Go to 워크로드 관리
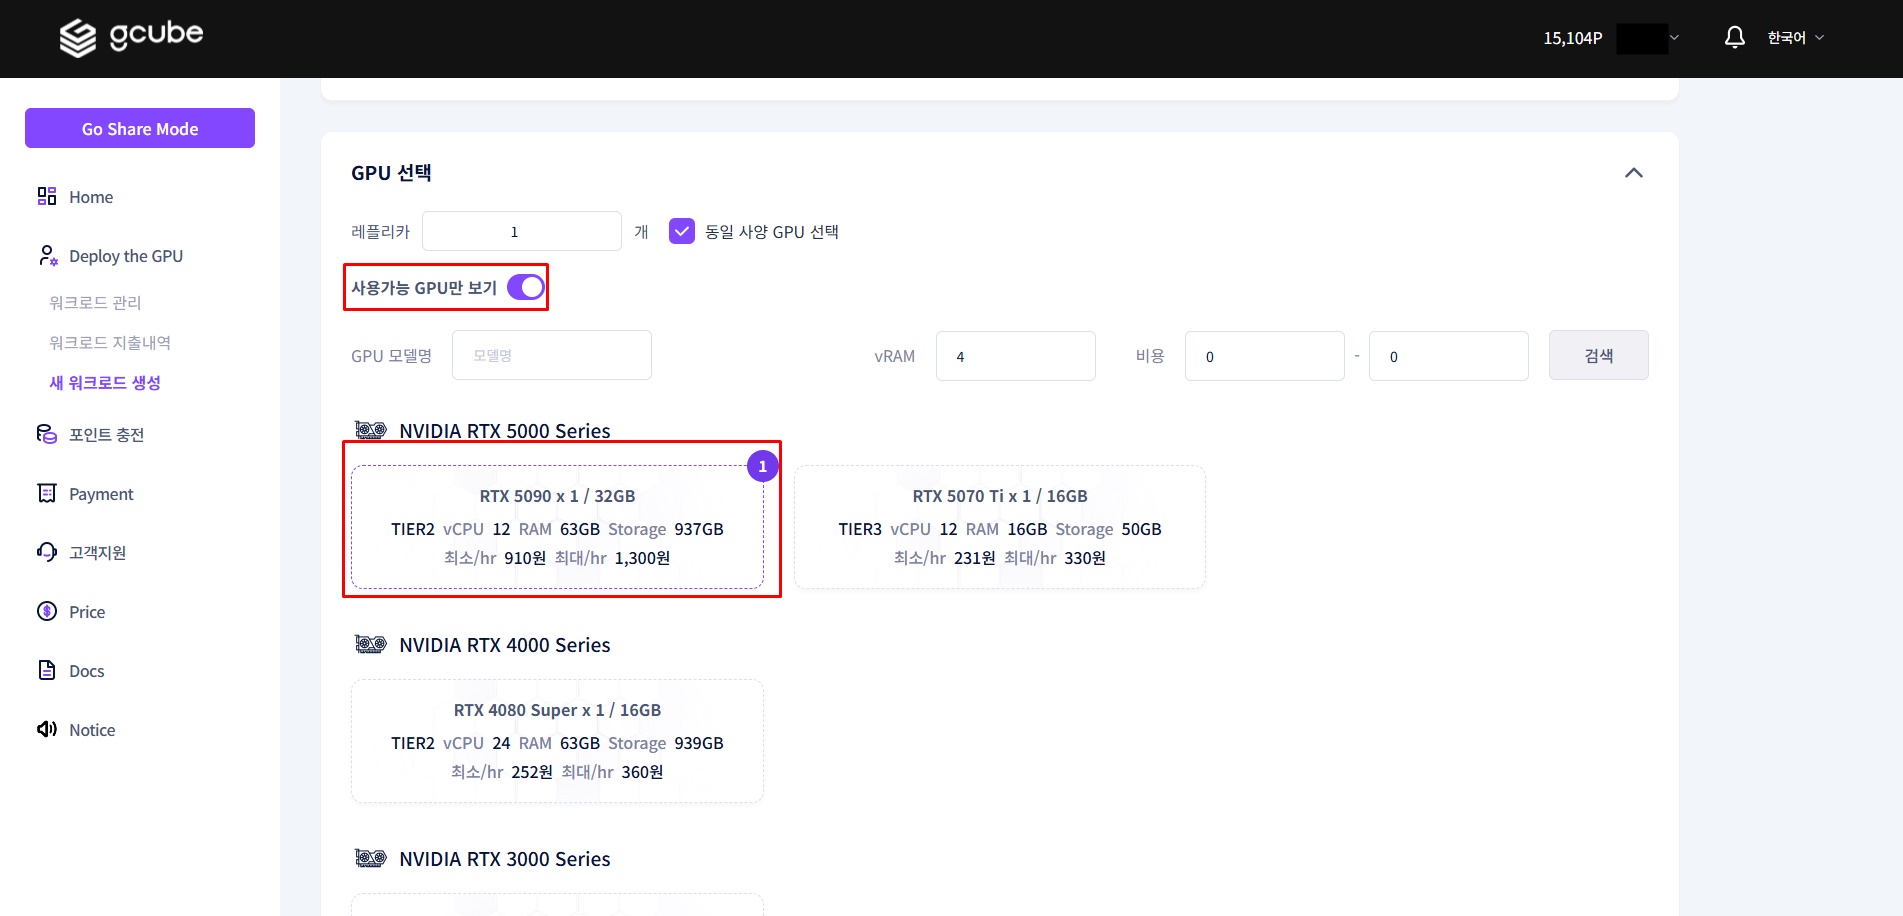Image resolution: width=1903 pixels, height=916 pixels. click(x=95, y=303)
